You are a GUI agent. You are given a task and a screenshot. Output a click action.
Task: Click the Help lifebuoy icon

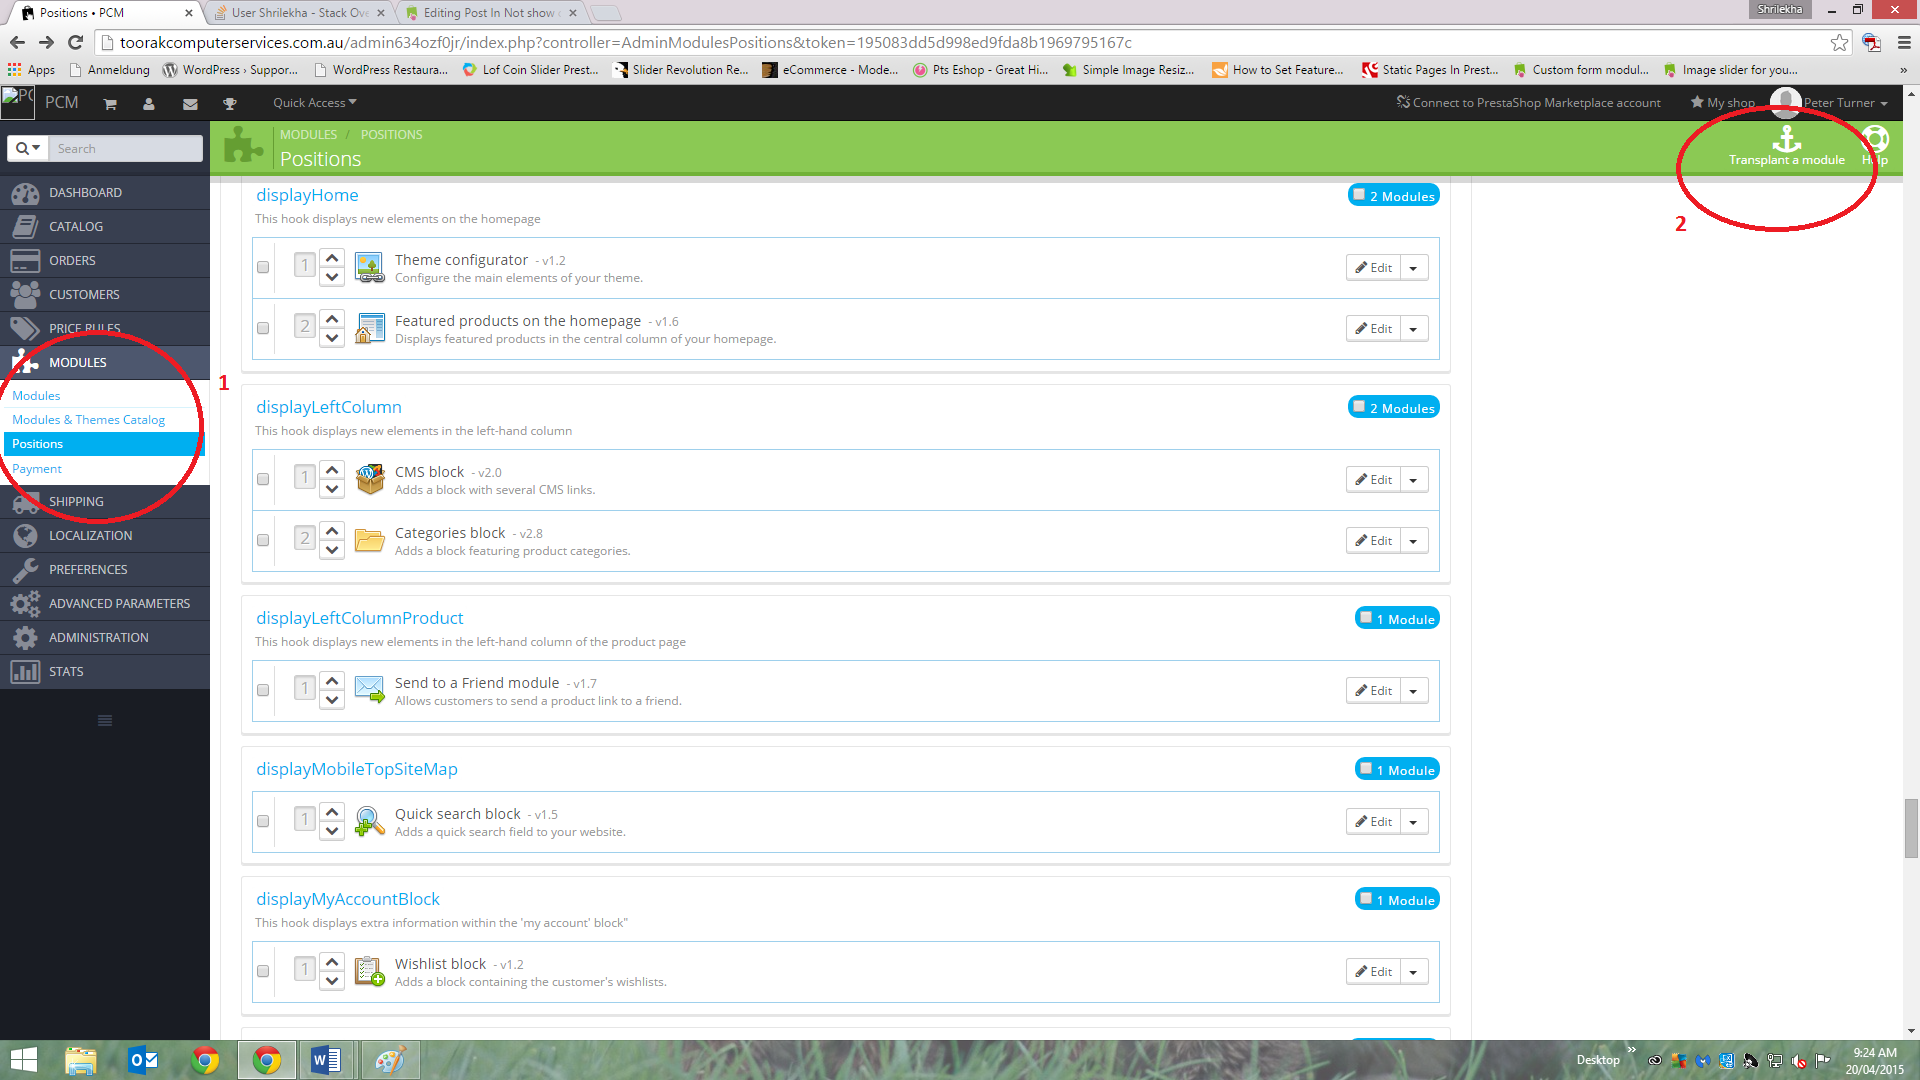(1875, 140)
